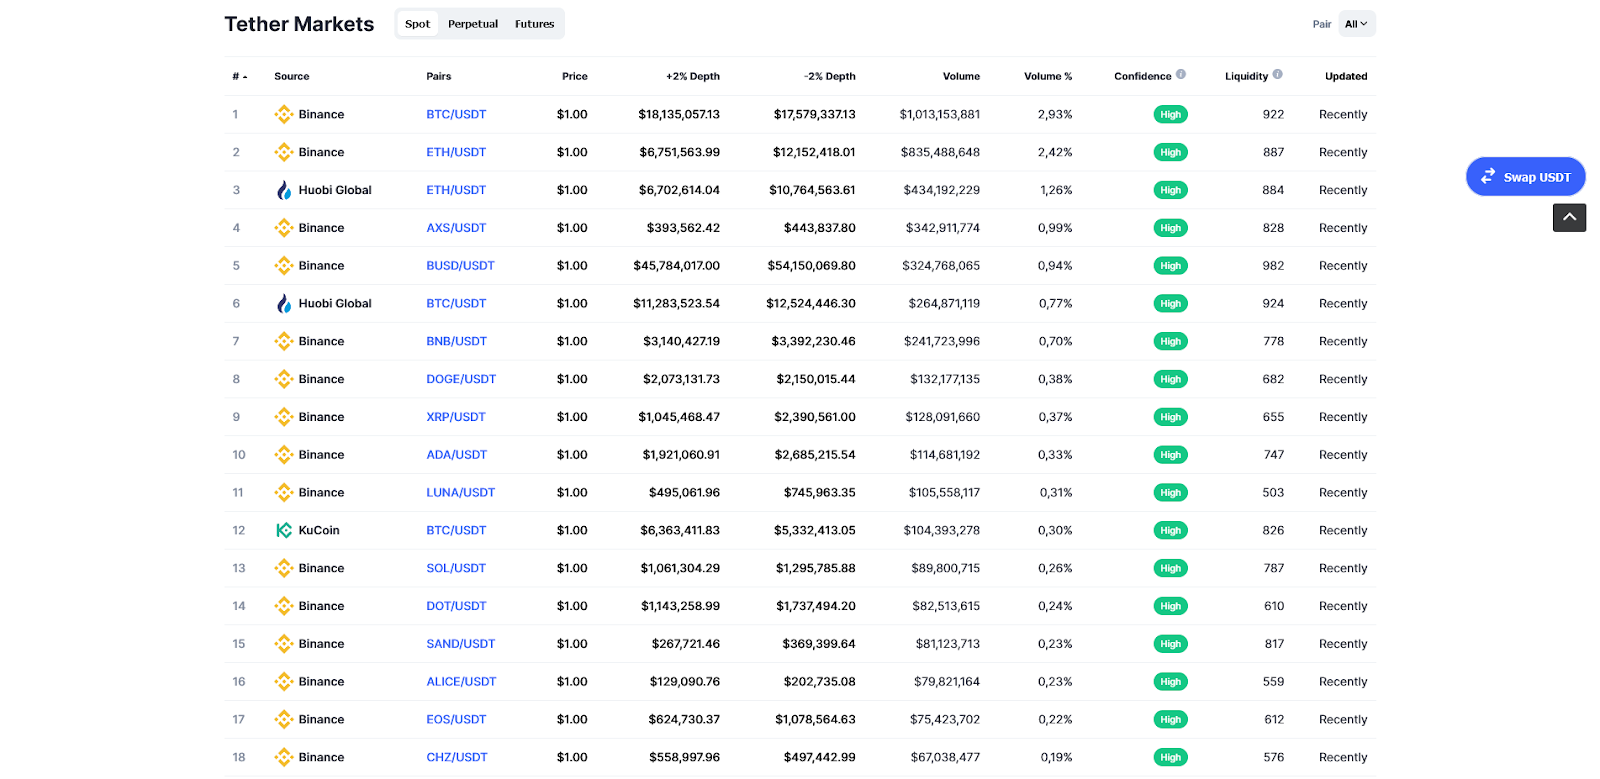Open the DOGE/USDT pair link
This screenshot has height=779, width=1600.
click(x=461, y=379)
